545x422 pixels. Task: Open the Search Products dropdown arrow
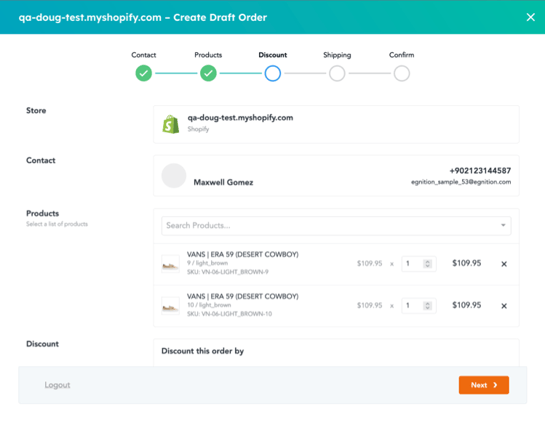pos(503,225)
